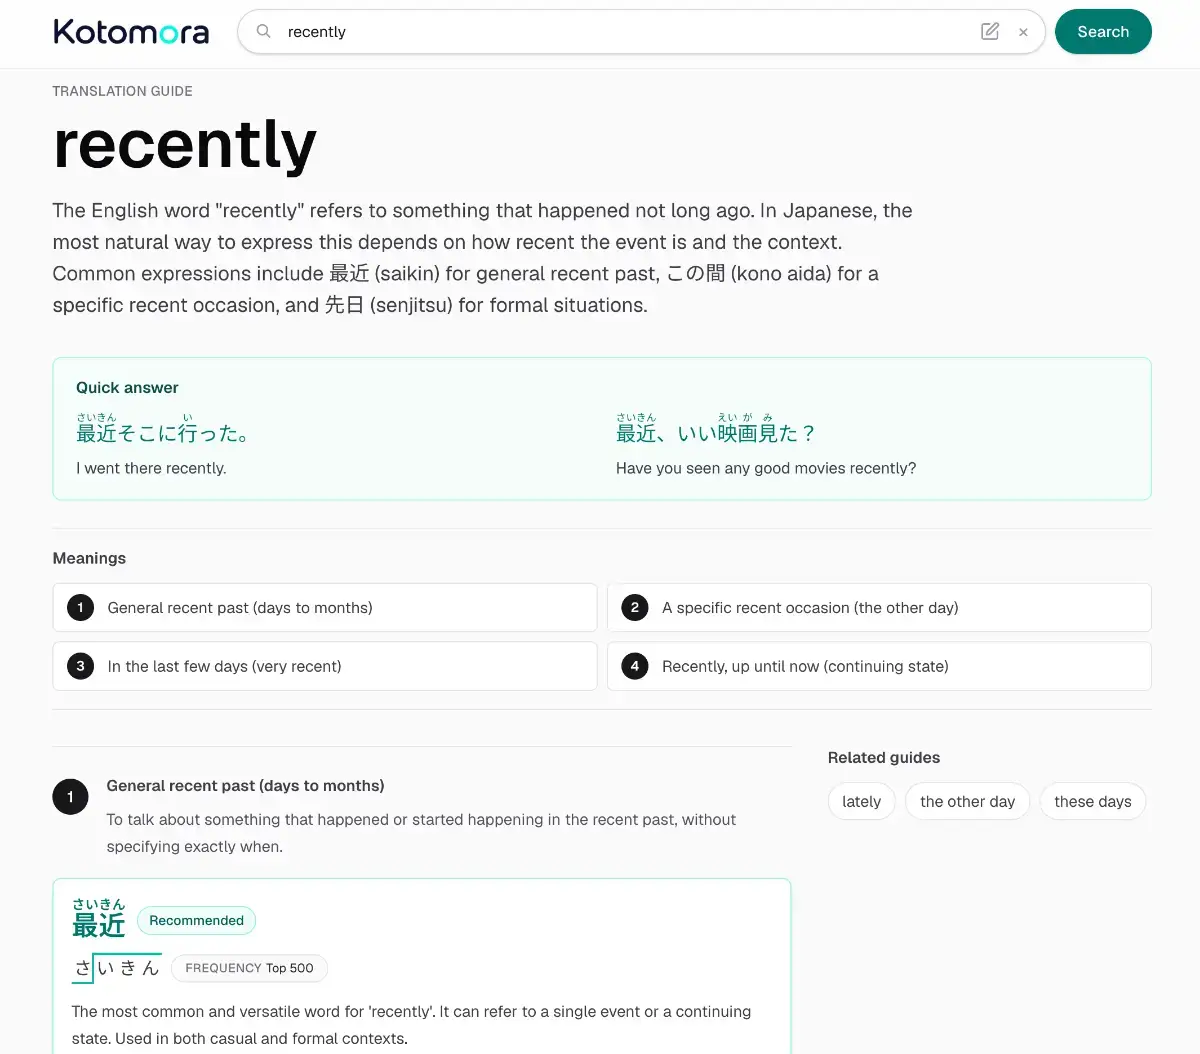Screen dimensions: 1200x1054
Task: Open the edit note icon in the search bar
Action: (x=990, y=31)
